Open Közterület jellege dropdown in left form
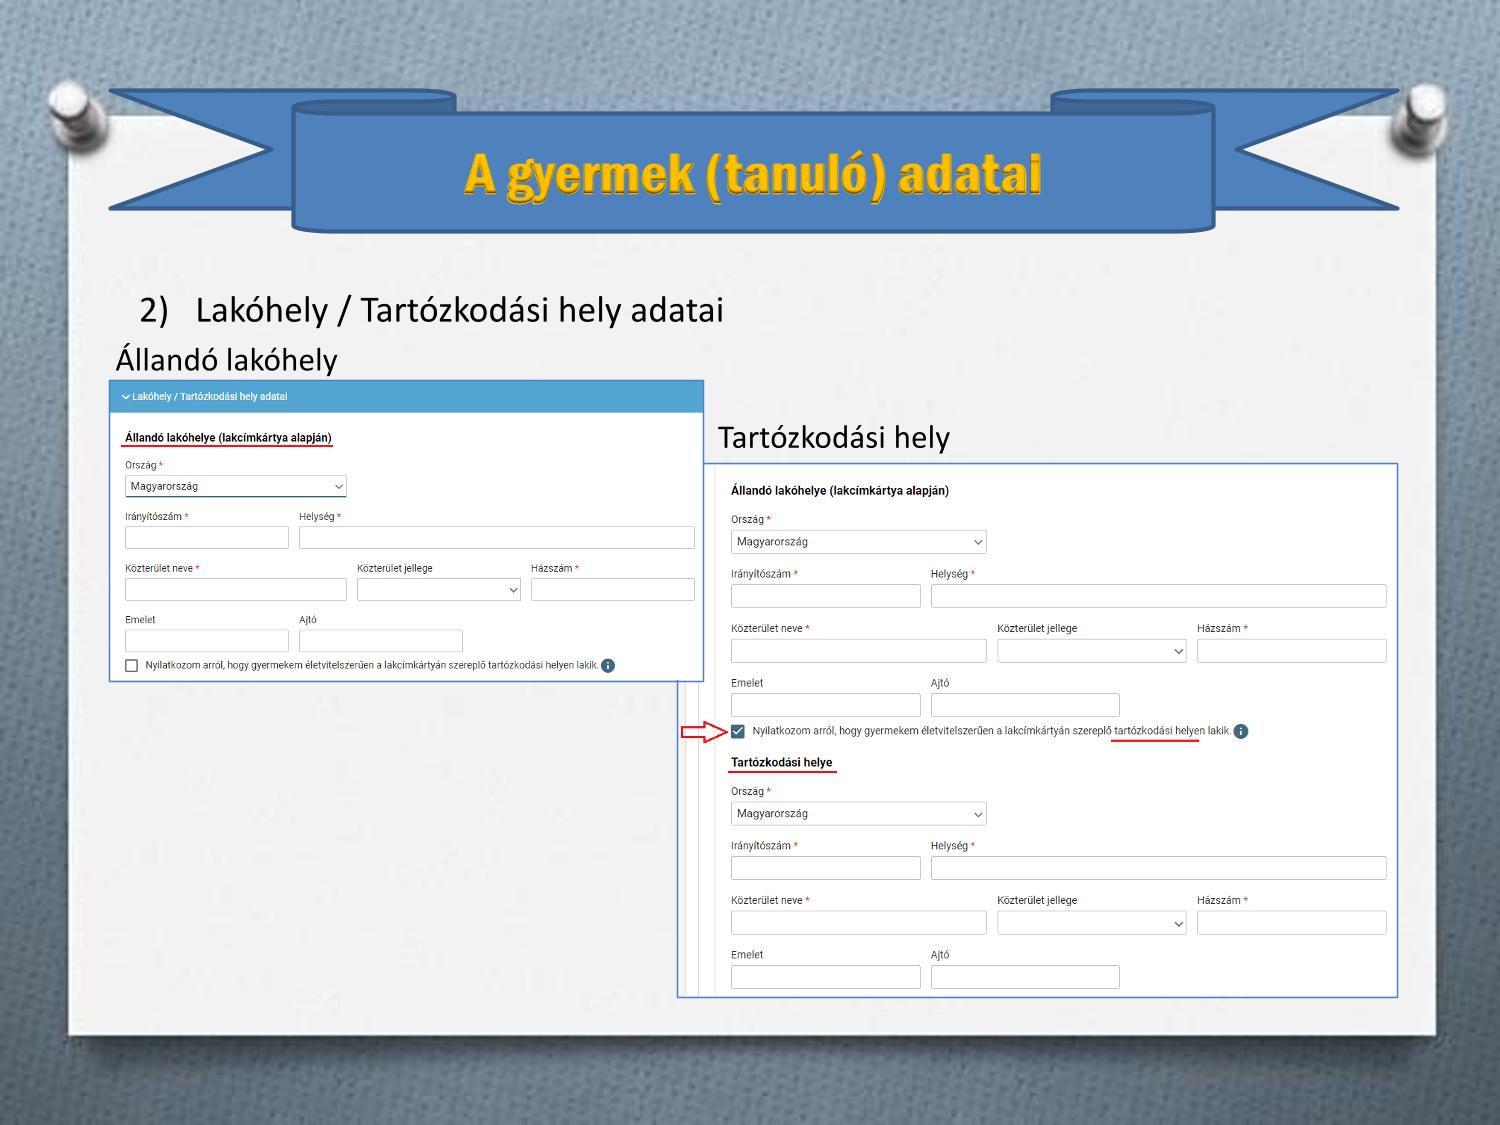This screenshot has height=1125, width=1500. [x=439, y=590]
